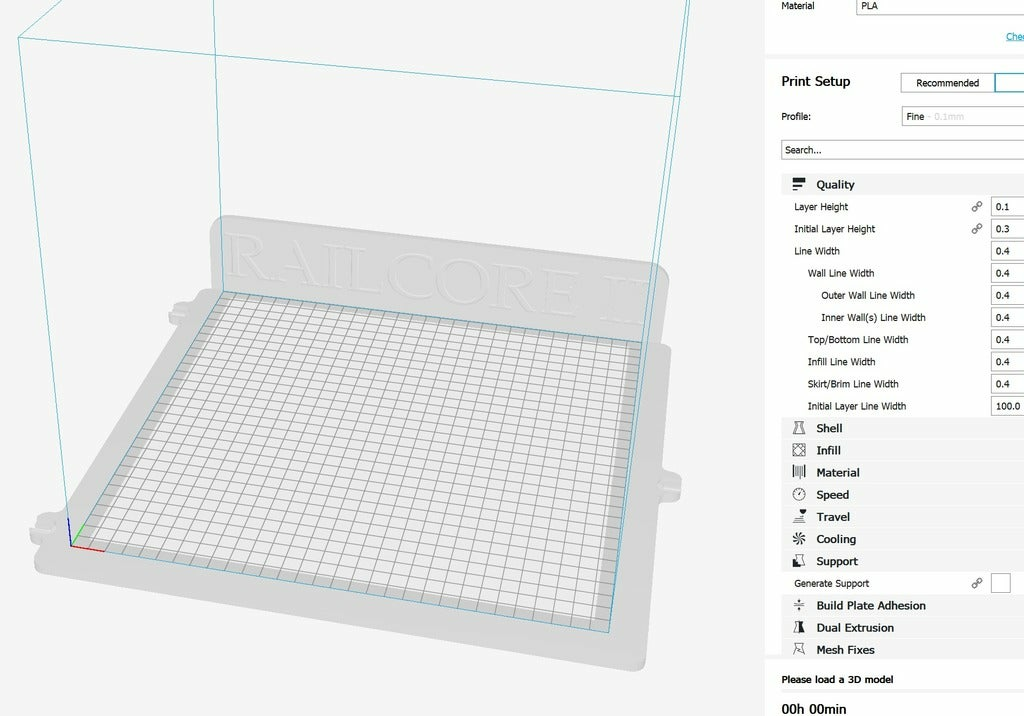Click the Initial Layer Height value field
Image resolution: width=1024 pixels, height=716 pixels.
point(1008,229)
